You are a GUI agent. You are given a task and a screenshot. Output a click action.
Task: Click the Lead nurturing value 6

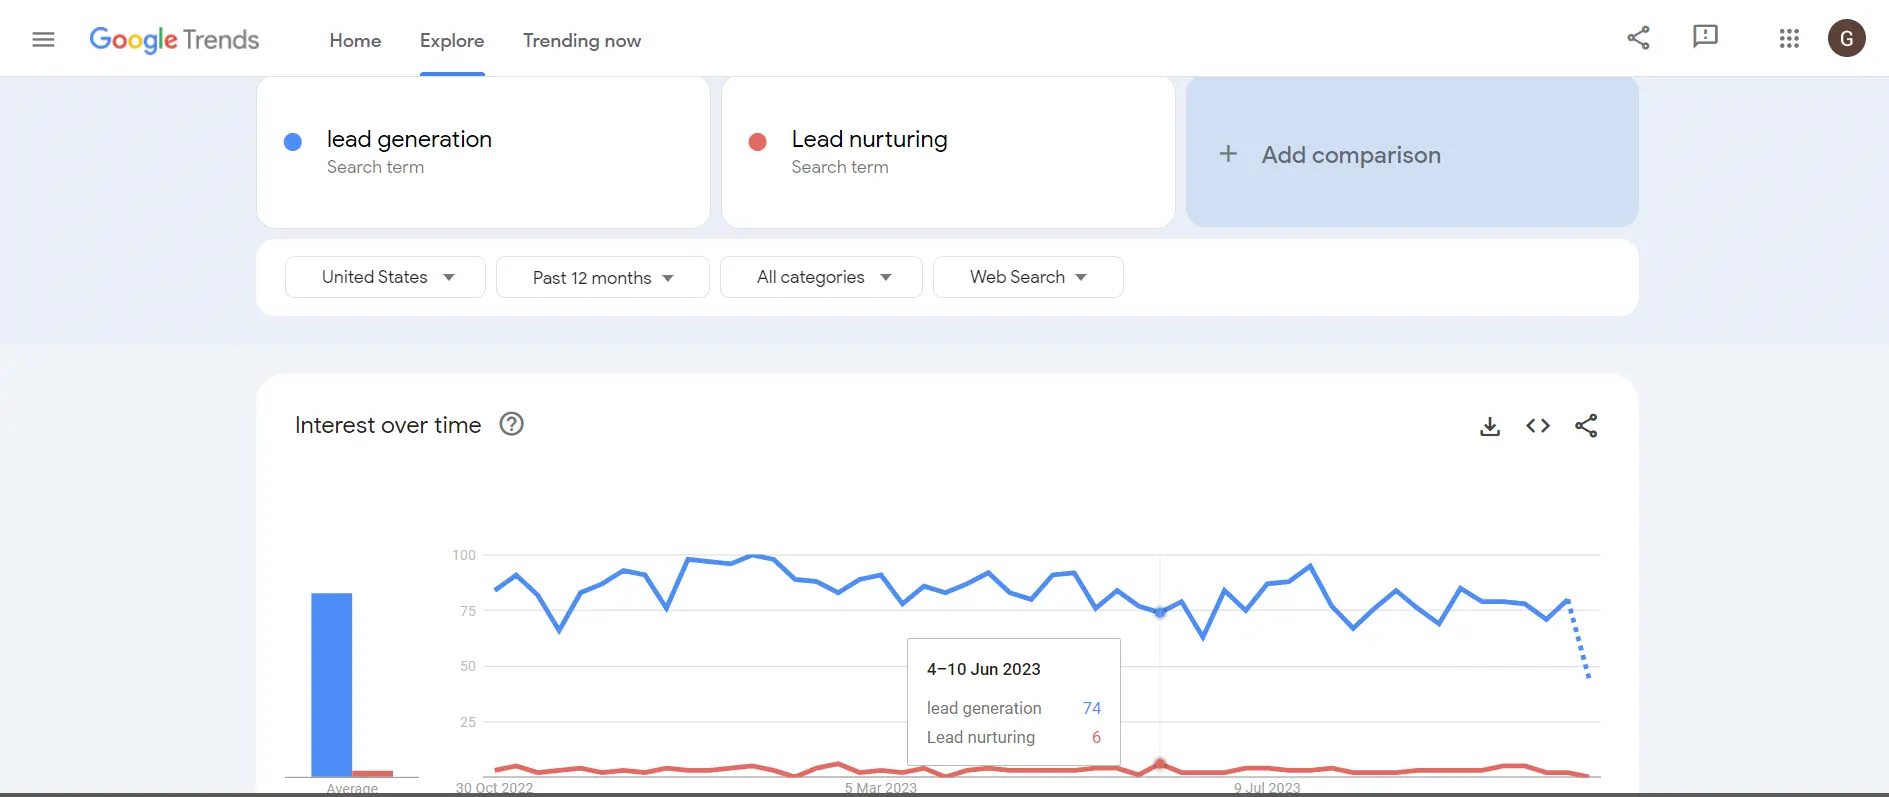(x=1096, y=737)
